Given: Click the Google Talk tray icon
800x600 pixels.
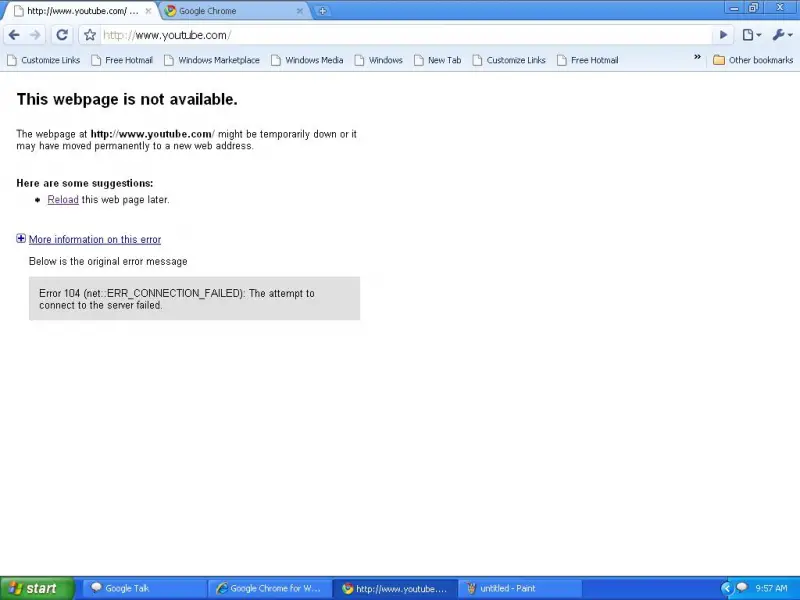Looking at the screenshot, I should [742, 588].
